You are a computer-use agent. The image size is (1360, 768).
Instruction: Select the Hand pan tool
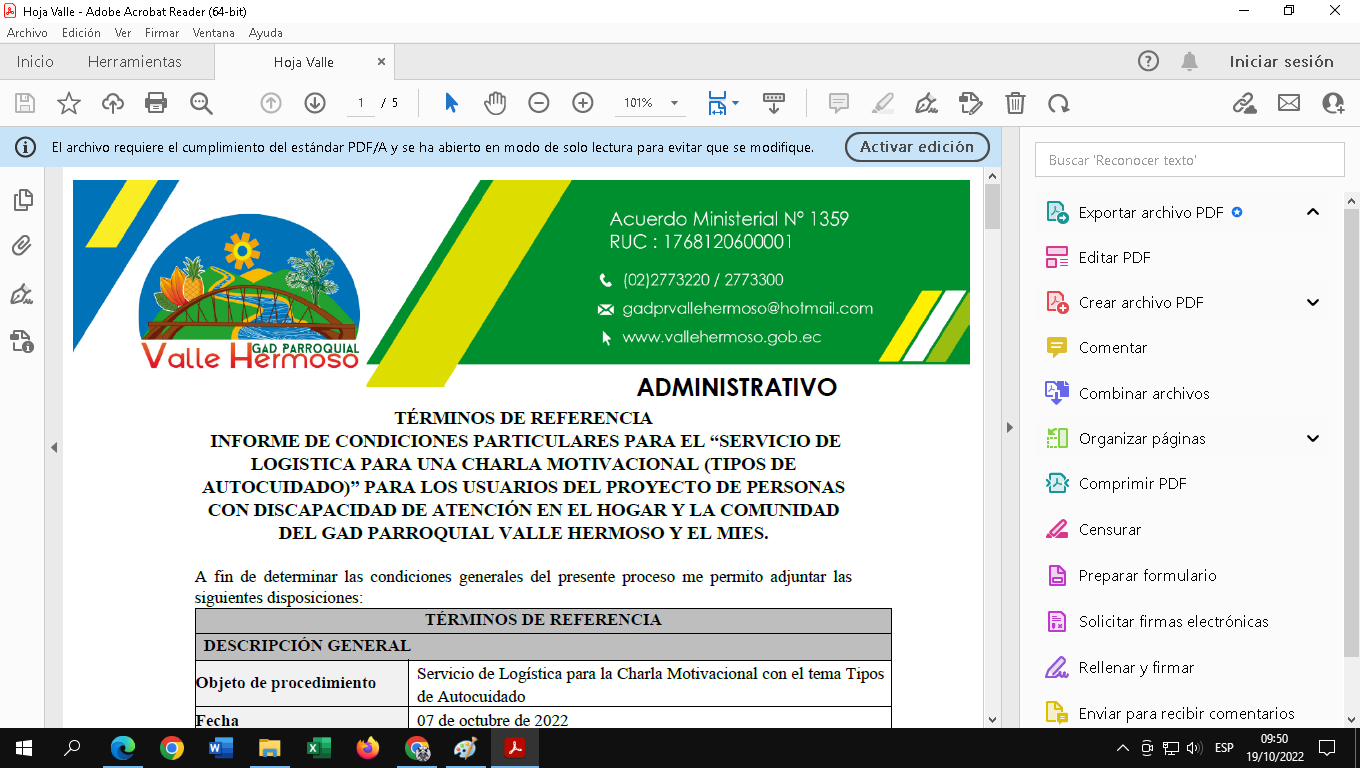click(x=495, y=103)
